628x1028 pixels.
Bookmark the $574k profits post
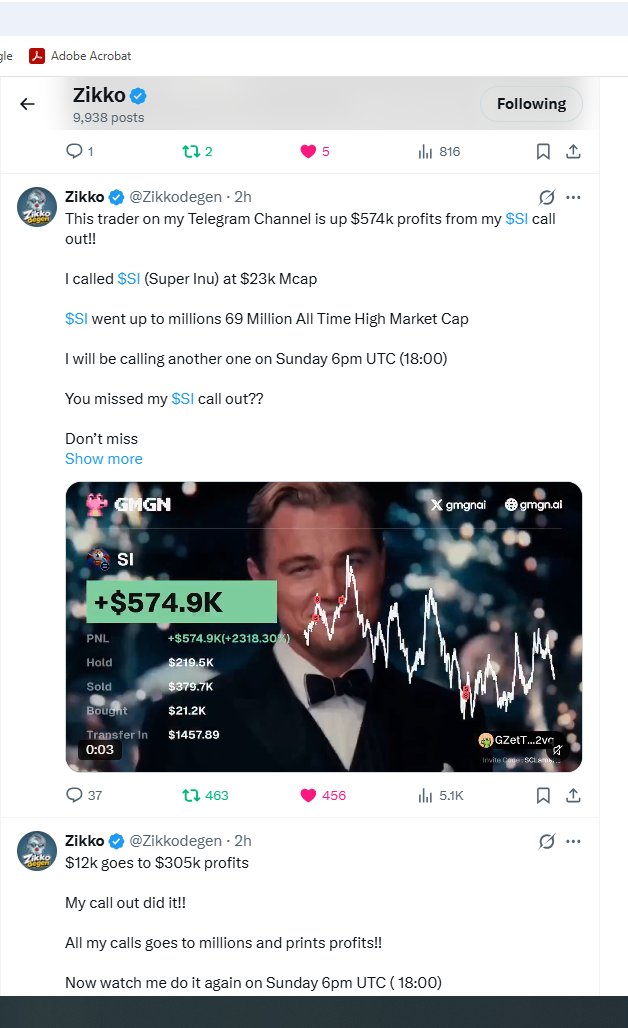[x=543, y=795]
